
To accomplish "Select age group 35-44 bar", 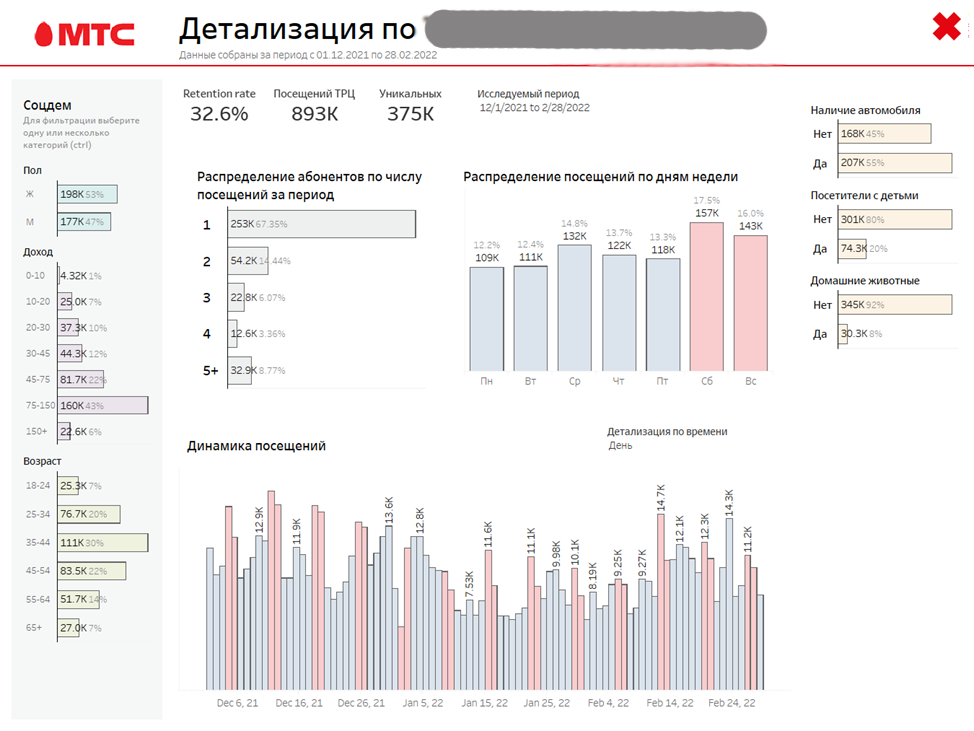I will [103, 543].
